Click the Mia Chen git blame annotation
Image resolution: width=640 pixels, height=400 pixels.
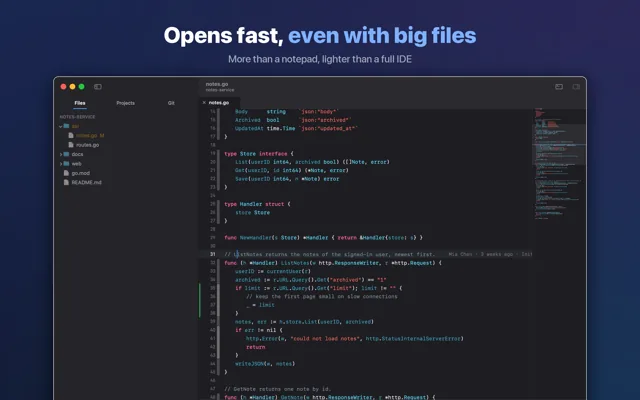click(x=490, y=254)
